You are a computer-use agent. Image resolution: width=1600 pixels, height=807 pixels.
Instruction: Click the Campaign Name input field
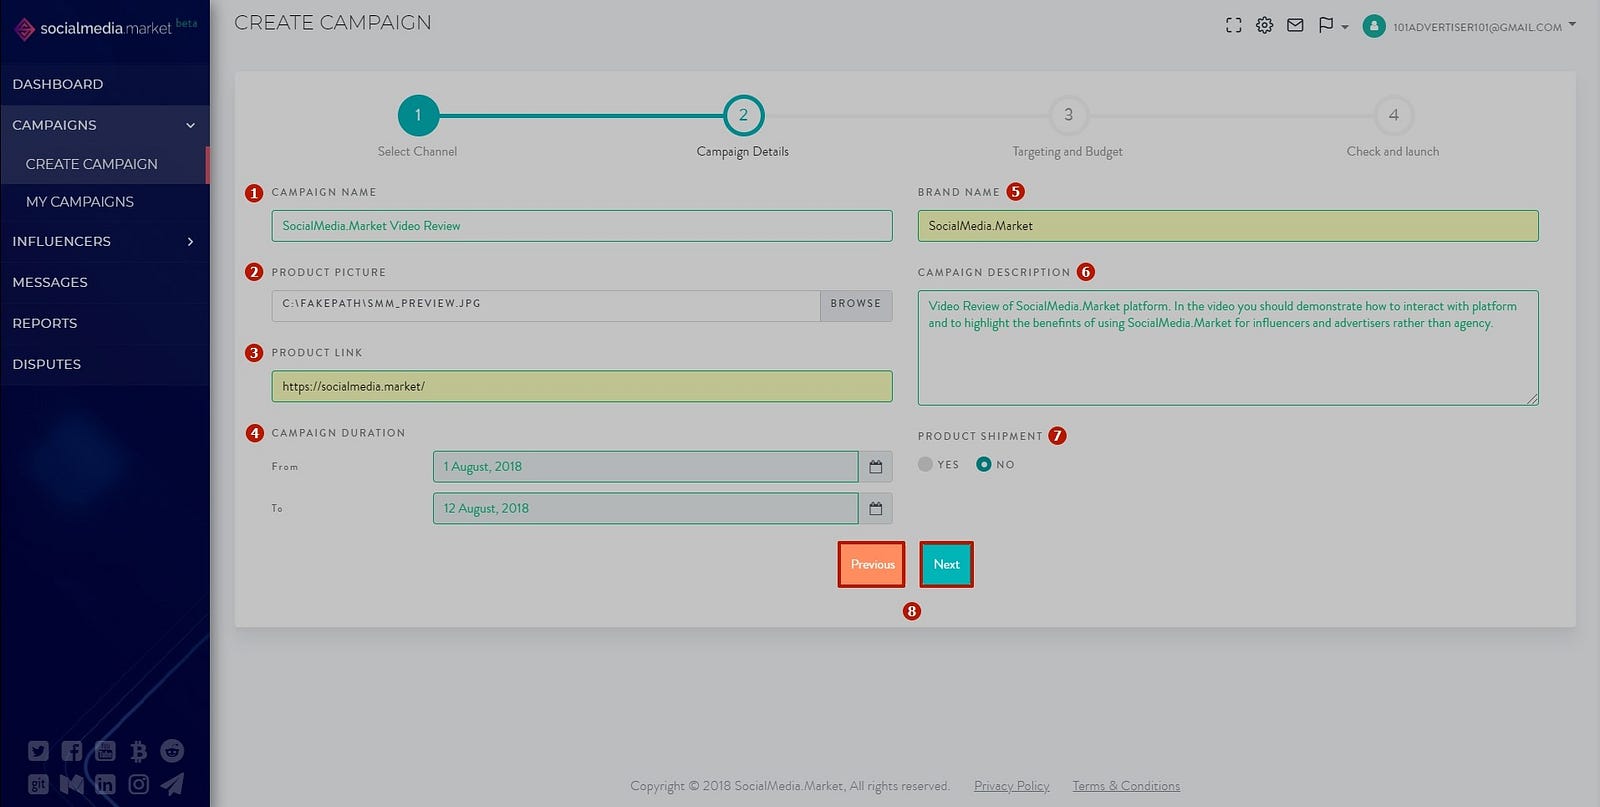[x=582, y=226]
